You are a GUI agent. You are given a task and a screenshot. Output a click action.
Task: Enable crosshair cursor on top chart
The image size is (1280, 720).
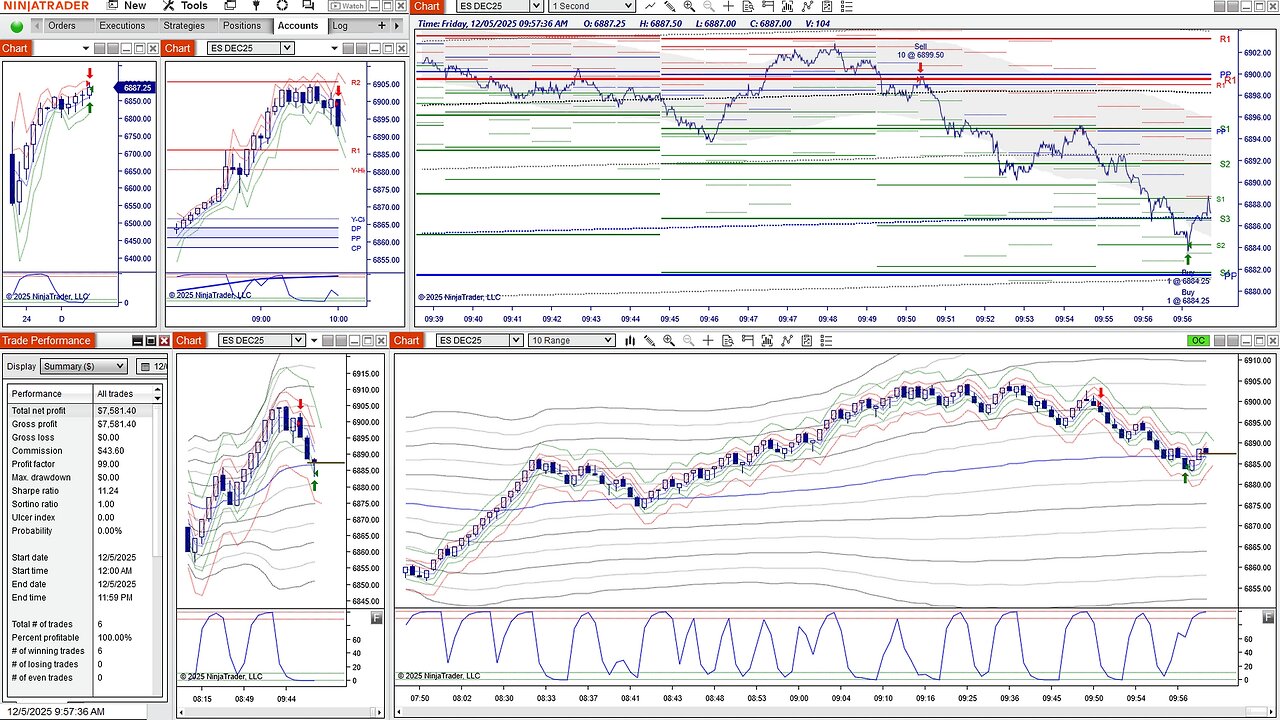[x=728, y=6]
